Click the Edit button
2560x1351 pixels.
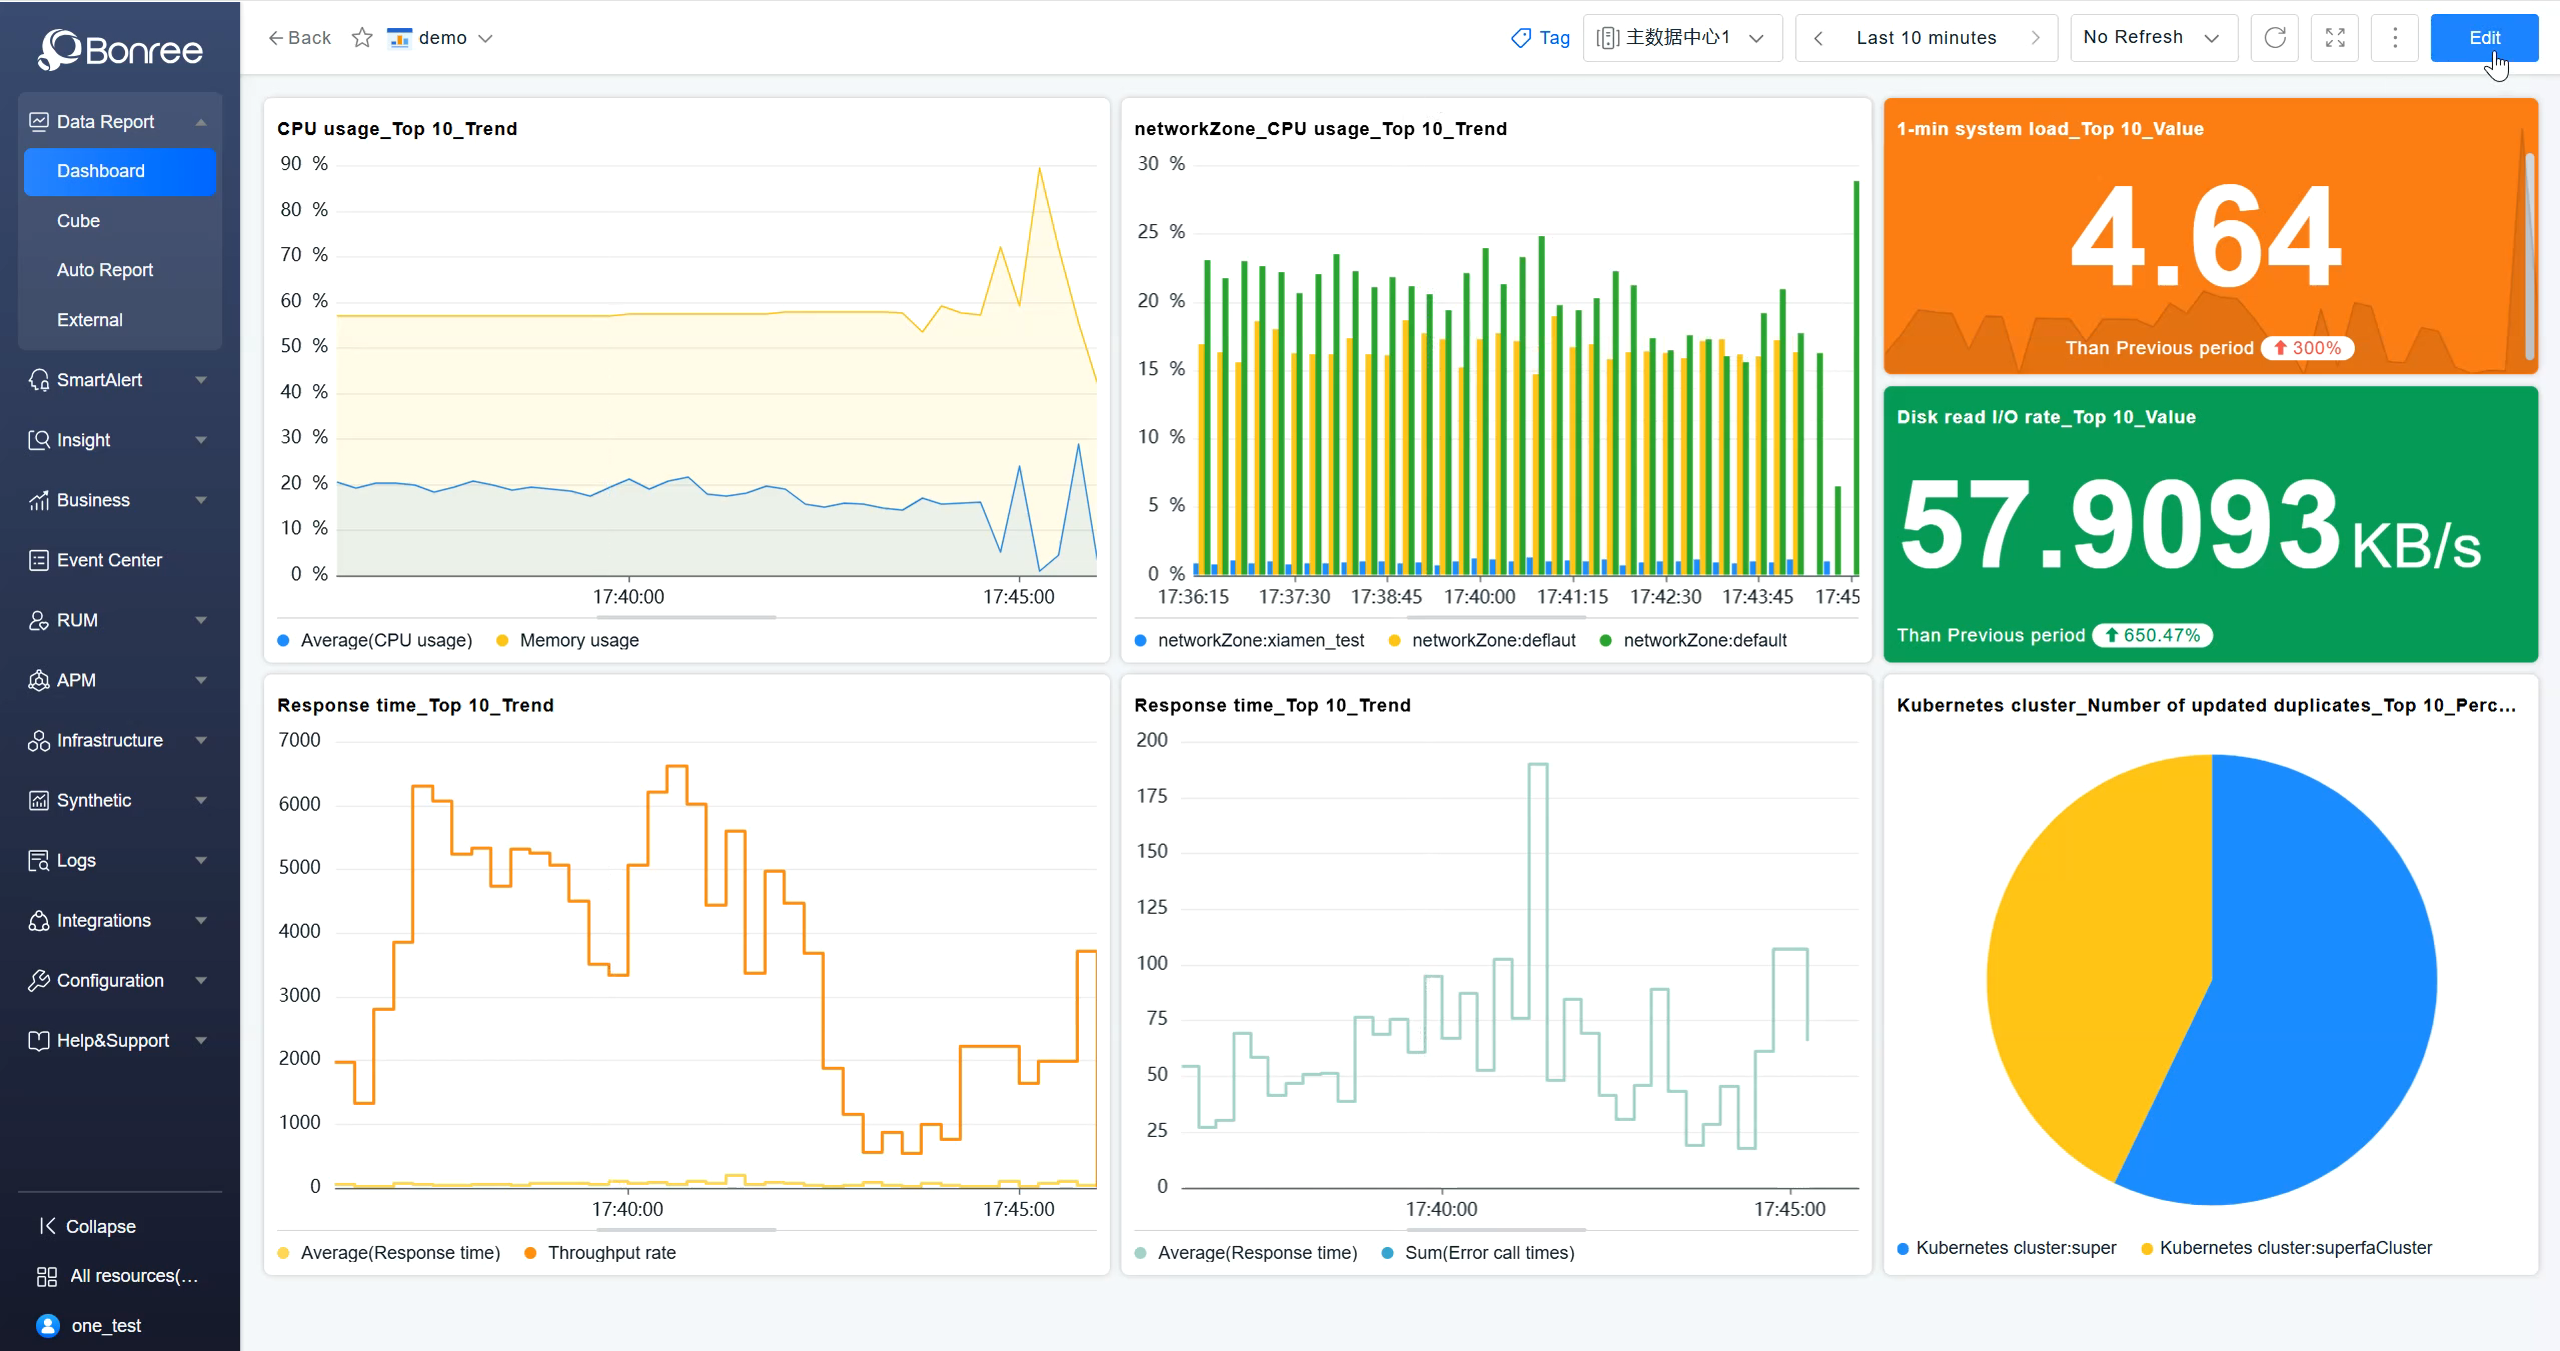[2484, 37]
